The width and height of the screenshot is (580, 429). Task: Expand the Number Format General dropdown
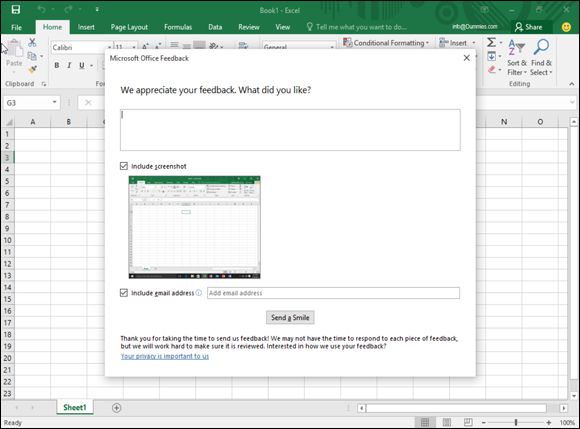(x=332, y=47)
